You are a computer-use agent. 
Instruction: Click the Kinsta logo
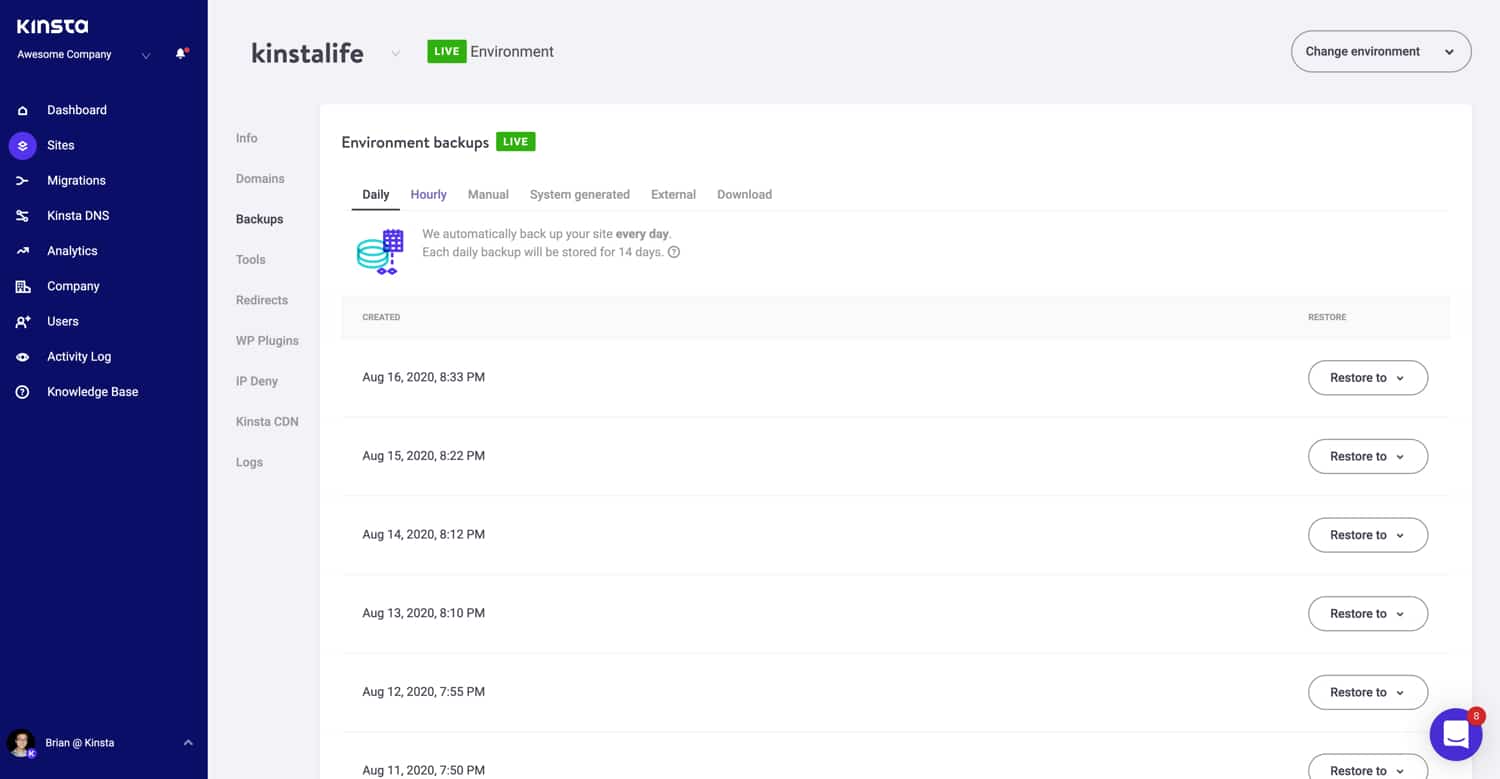51,26
